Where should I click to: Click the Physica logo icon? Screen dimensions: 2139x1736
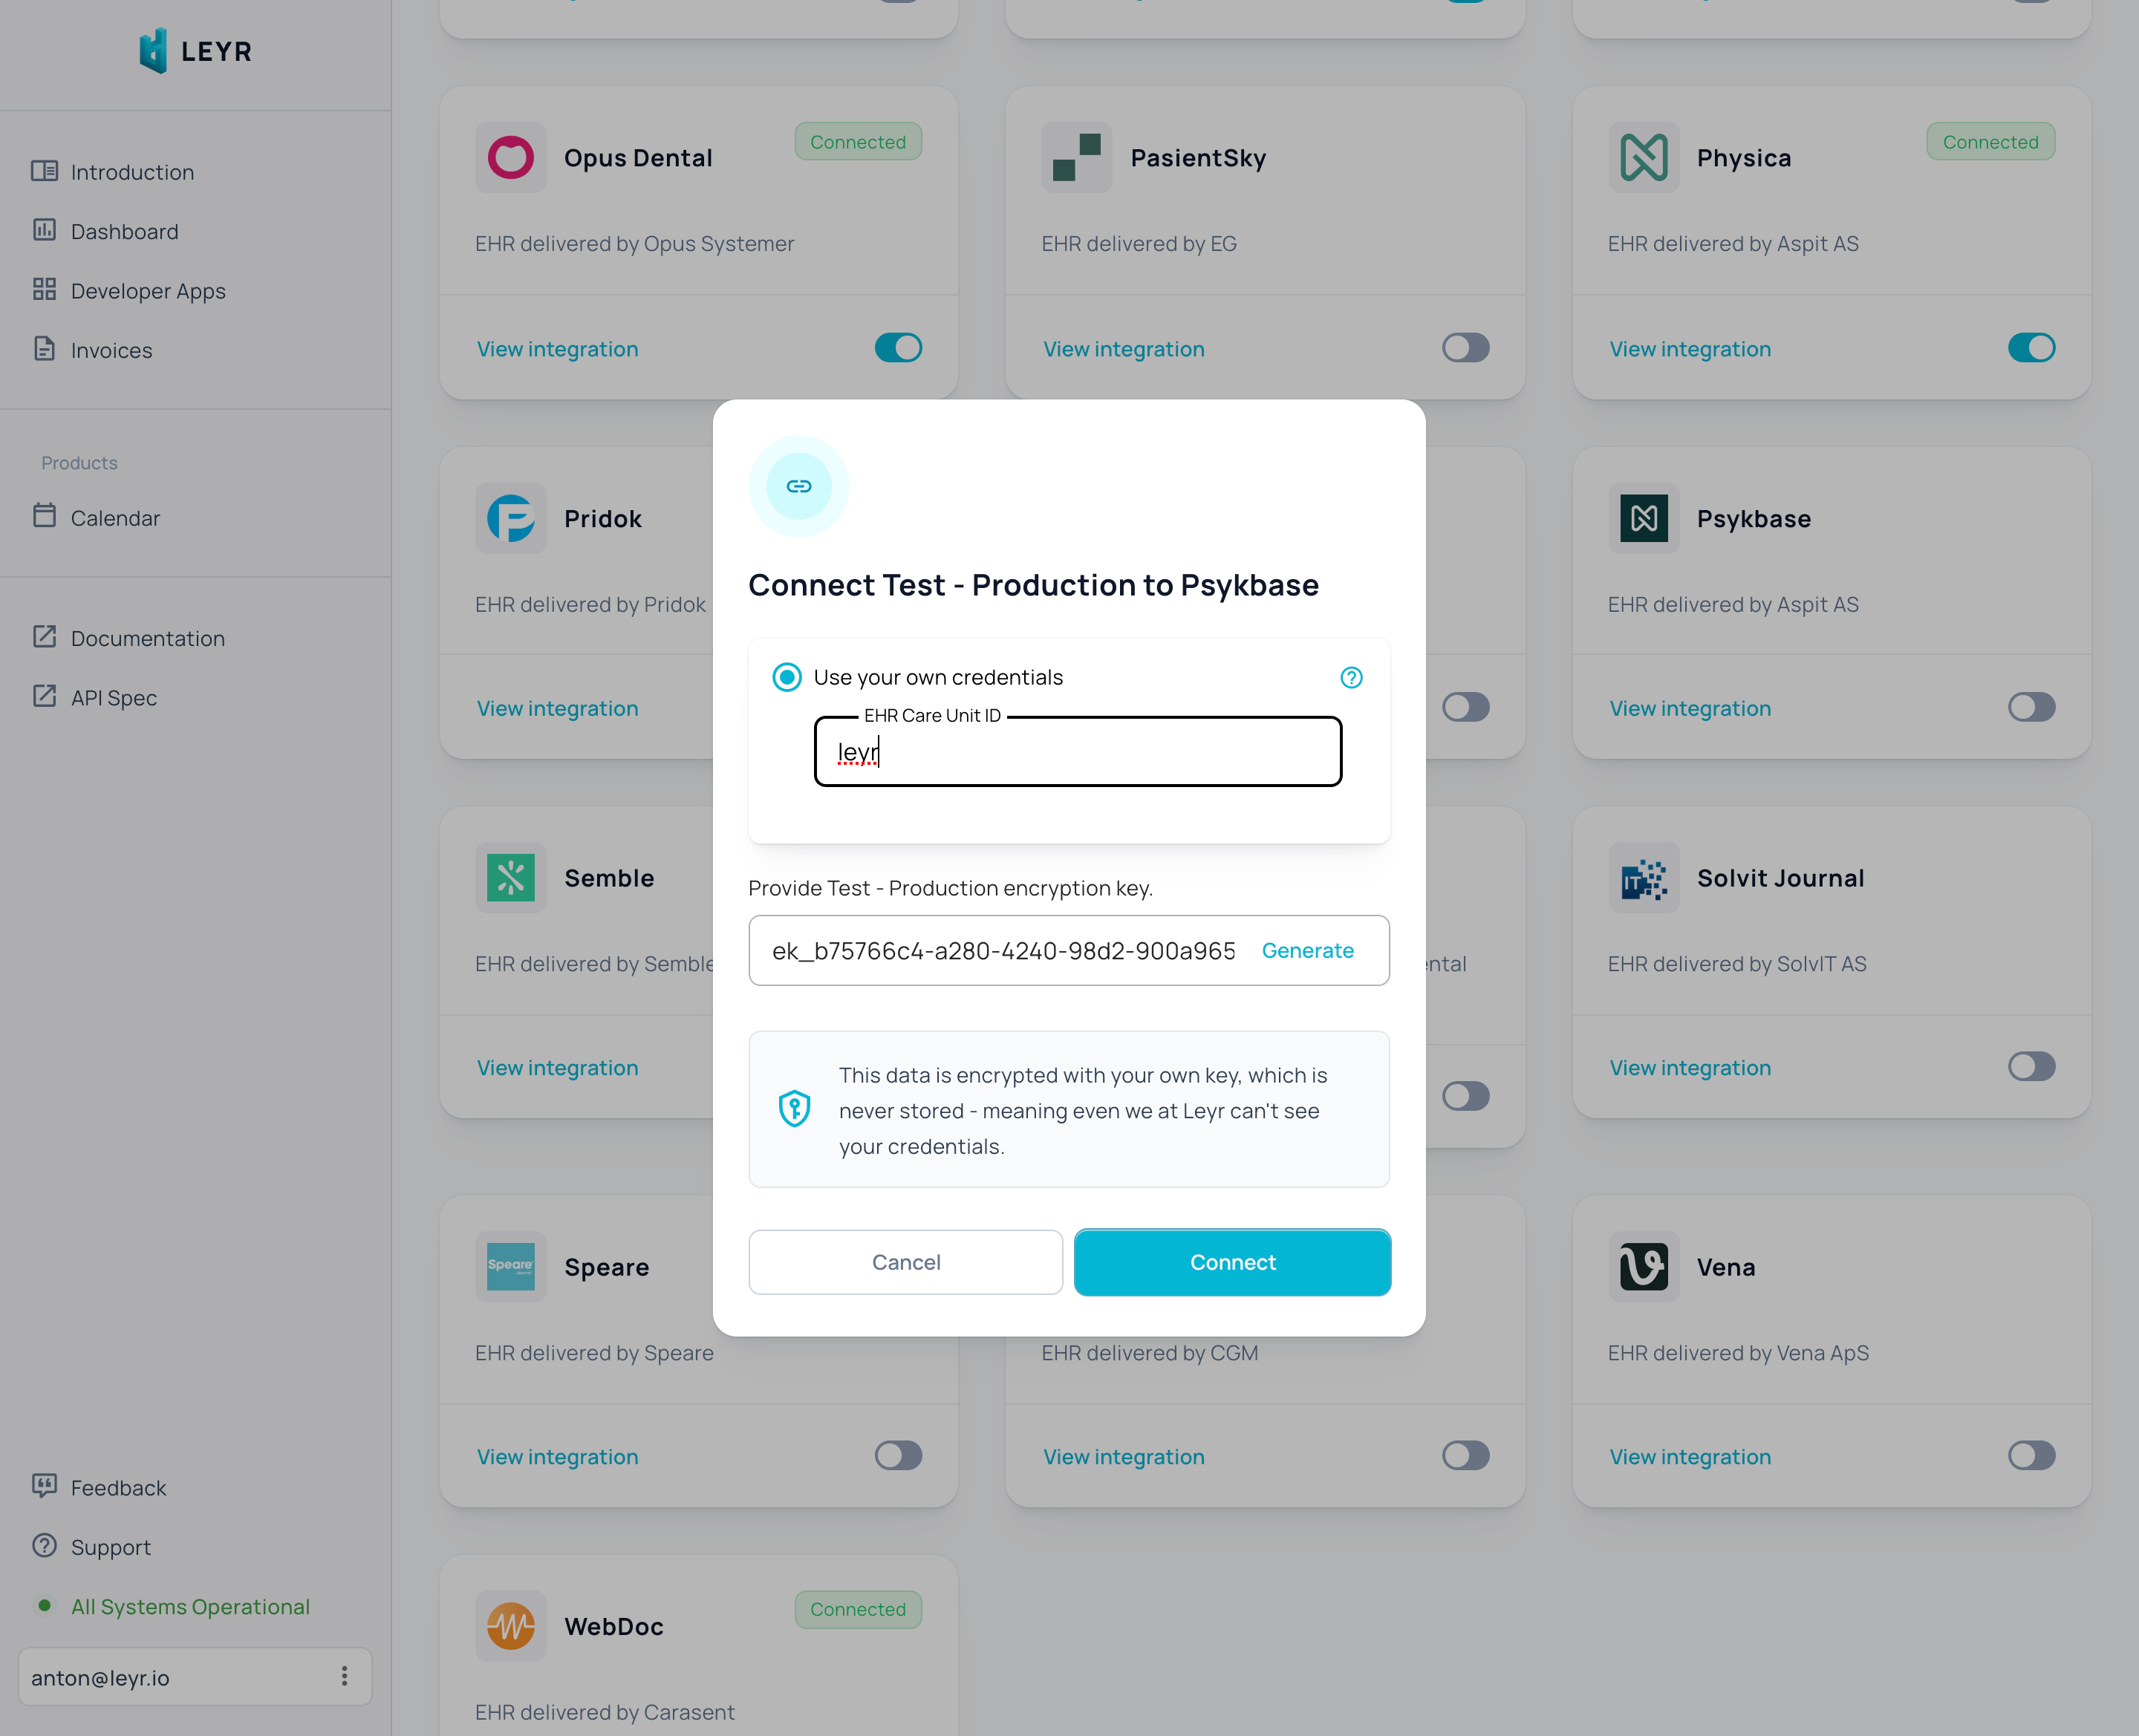tap(1643, 157)
